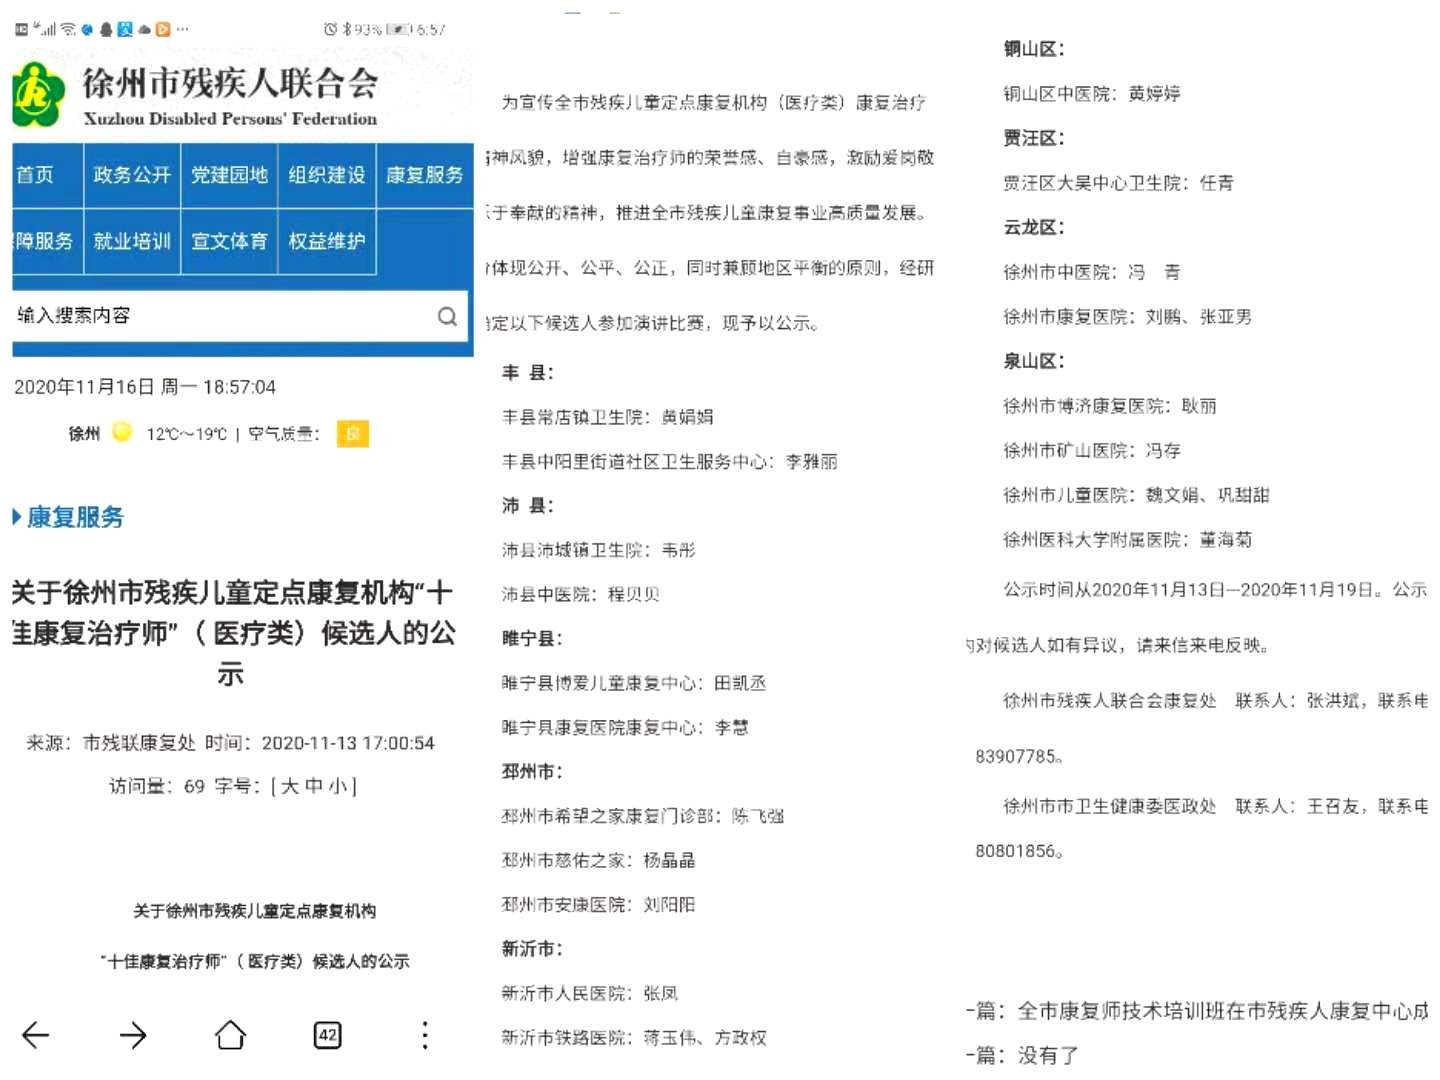Tap the line 徐州医科大学附属医院:董海菊
Viewport: 1440px width, 1080px height.
1128,540
